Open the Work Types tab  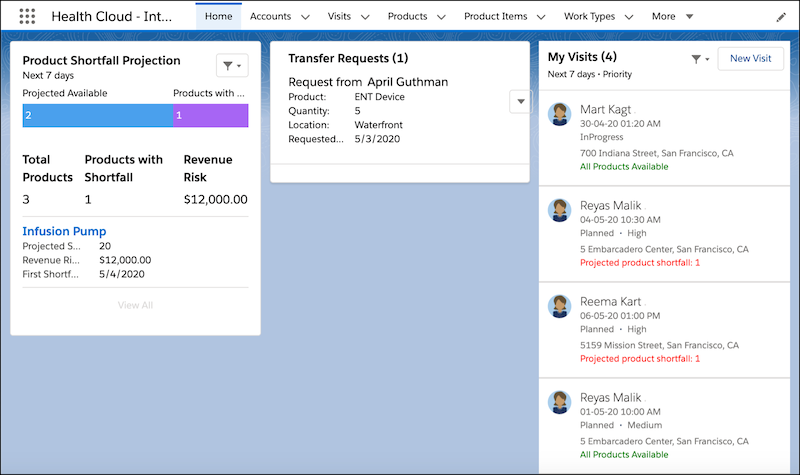(589, 16)
